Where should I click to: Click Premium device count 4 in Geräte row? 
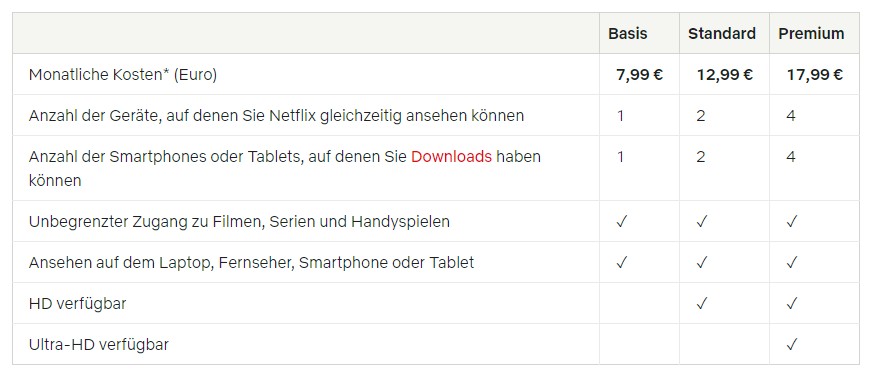click(791, 116)
